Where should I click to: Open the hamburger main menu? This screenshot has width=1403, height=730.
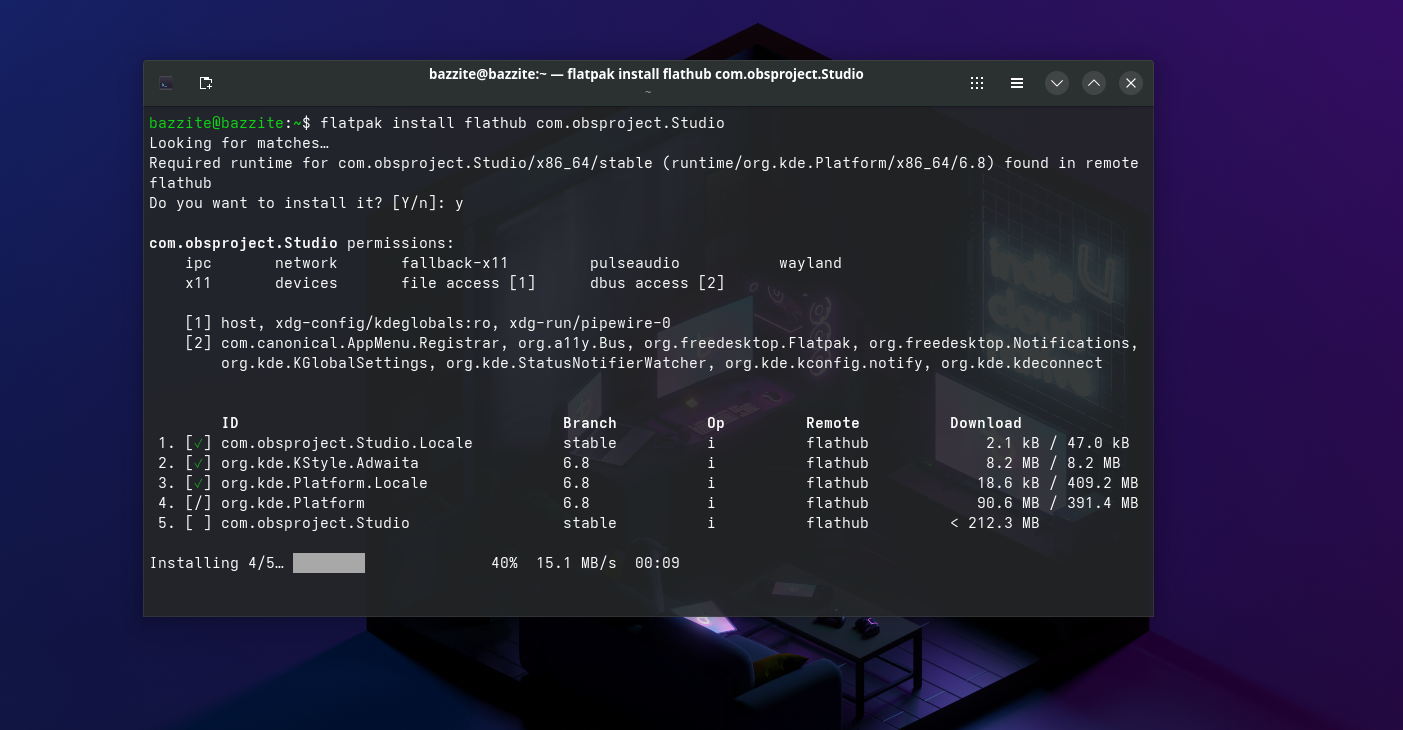click(1016, 83)
